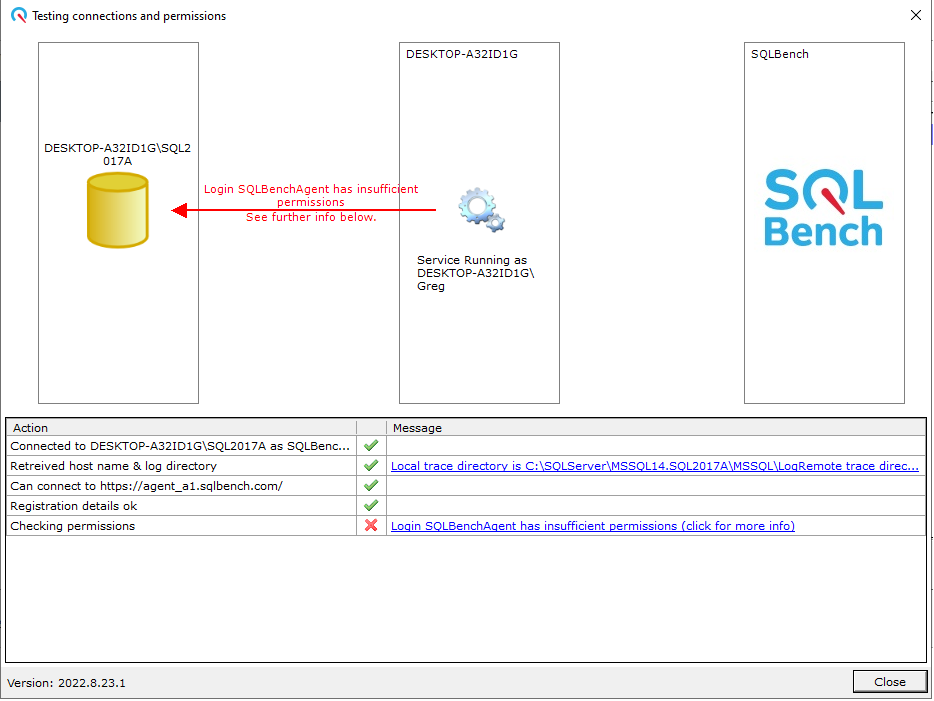This screenshot has width=934, height=701.
Task: Click the Action column header
Action: click(x=180, y=427)
